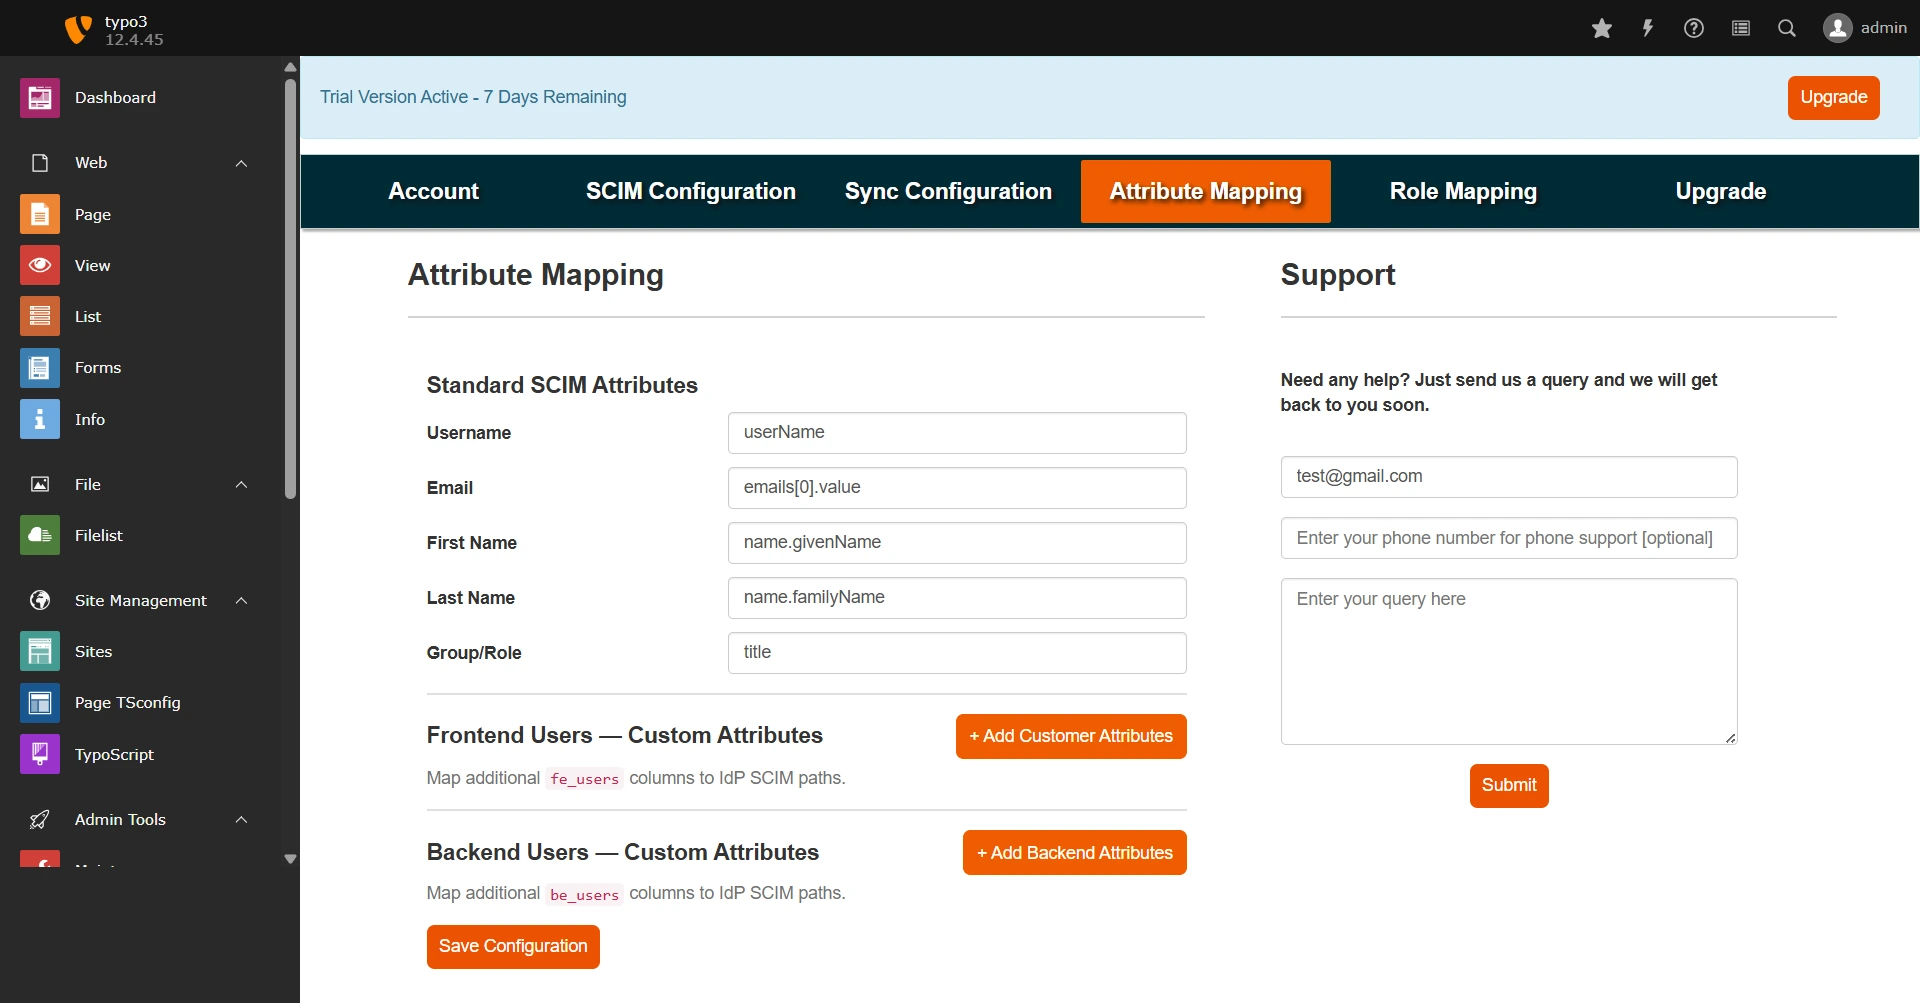Click Add Backend Attributes button

tap(1075, 853)
